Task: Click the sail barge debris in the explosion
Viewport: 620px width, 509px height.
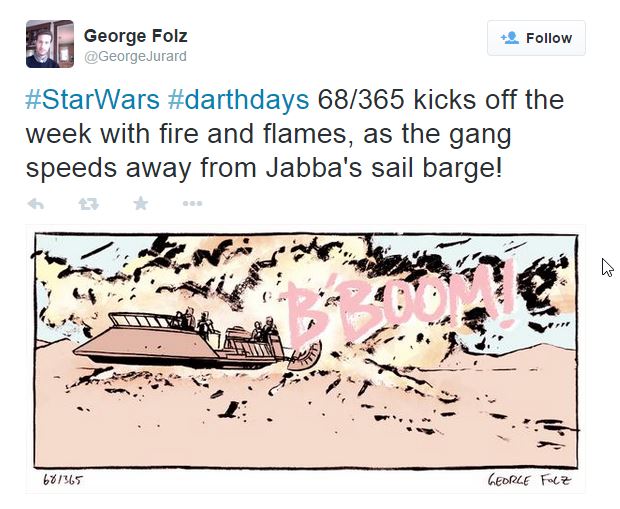Action: (x=304, y=356)
